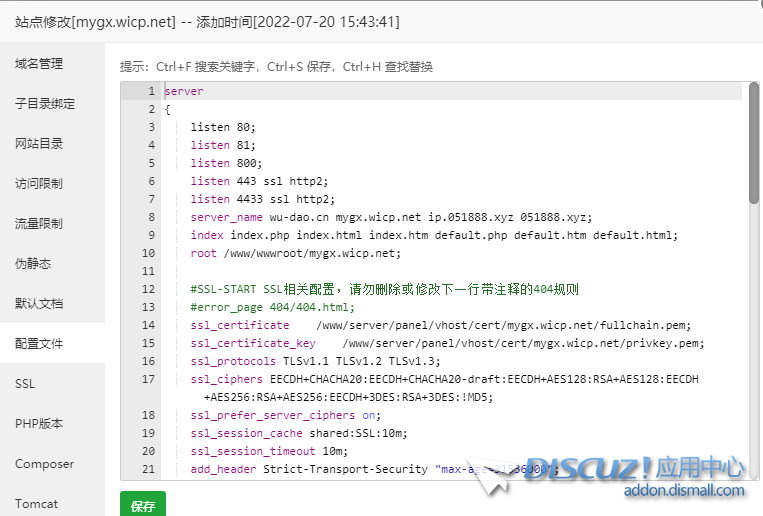This screenshot has width=763, height=516.
Task: Click the #error_page 404/404.html comment
Action: pyautogui.click(x=272, y=307)
